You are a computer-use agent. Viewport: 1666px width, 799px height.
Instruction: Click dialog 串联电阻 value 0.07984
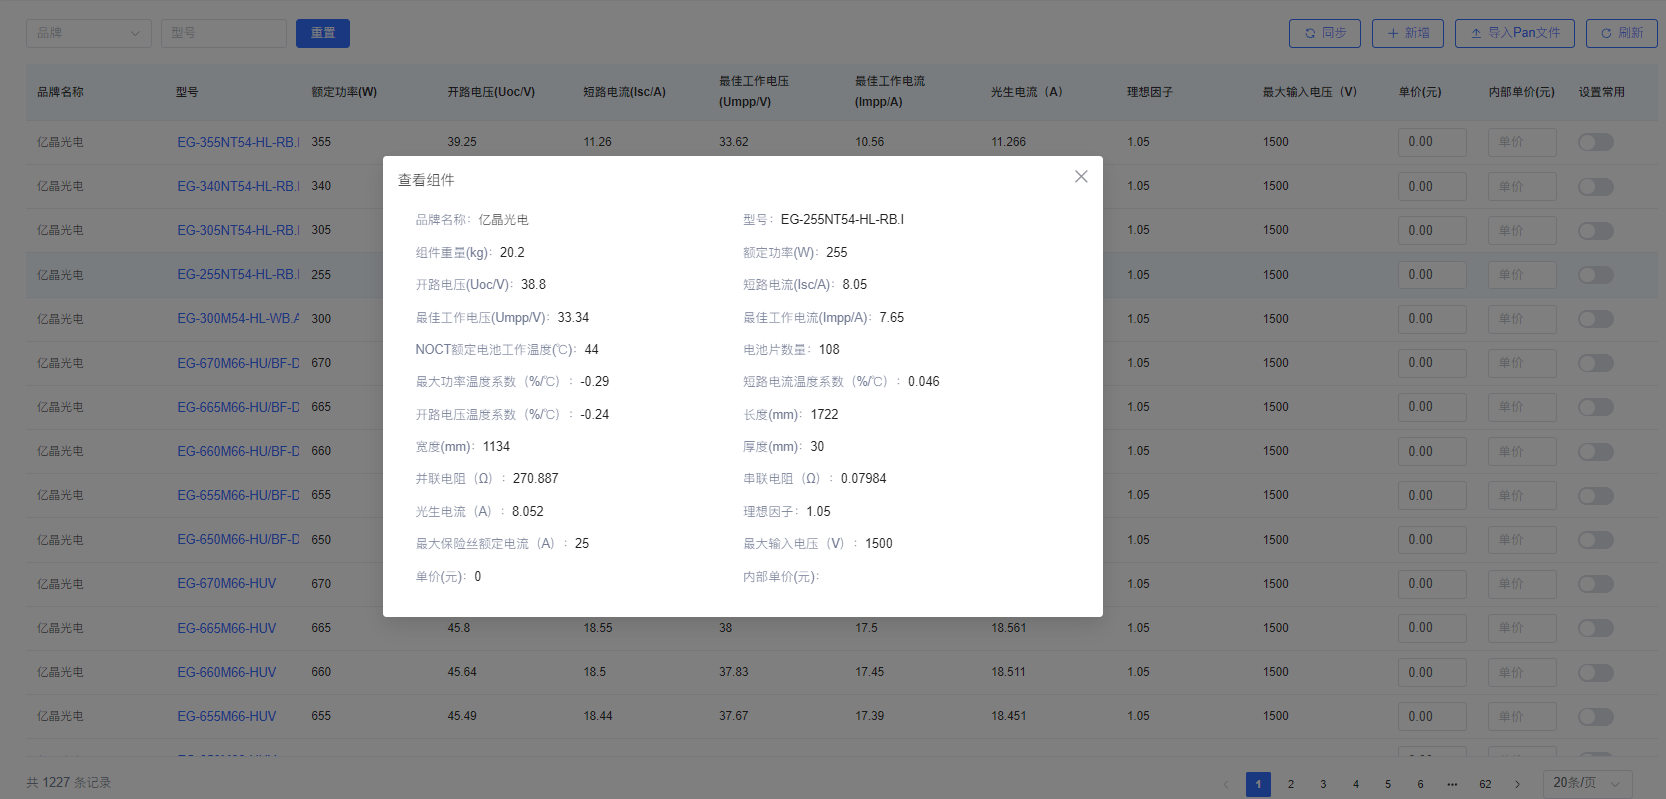[863, 478]
